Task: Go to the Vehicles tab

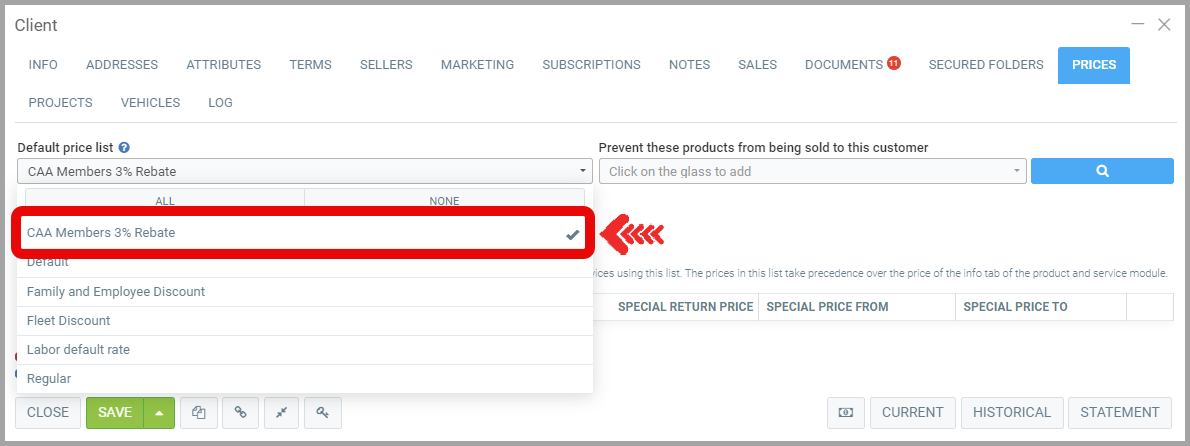Action: pyautogui.click(x=150, y=102)
